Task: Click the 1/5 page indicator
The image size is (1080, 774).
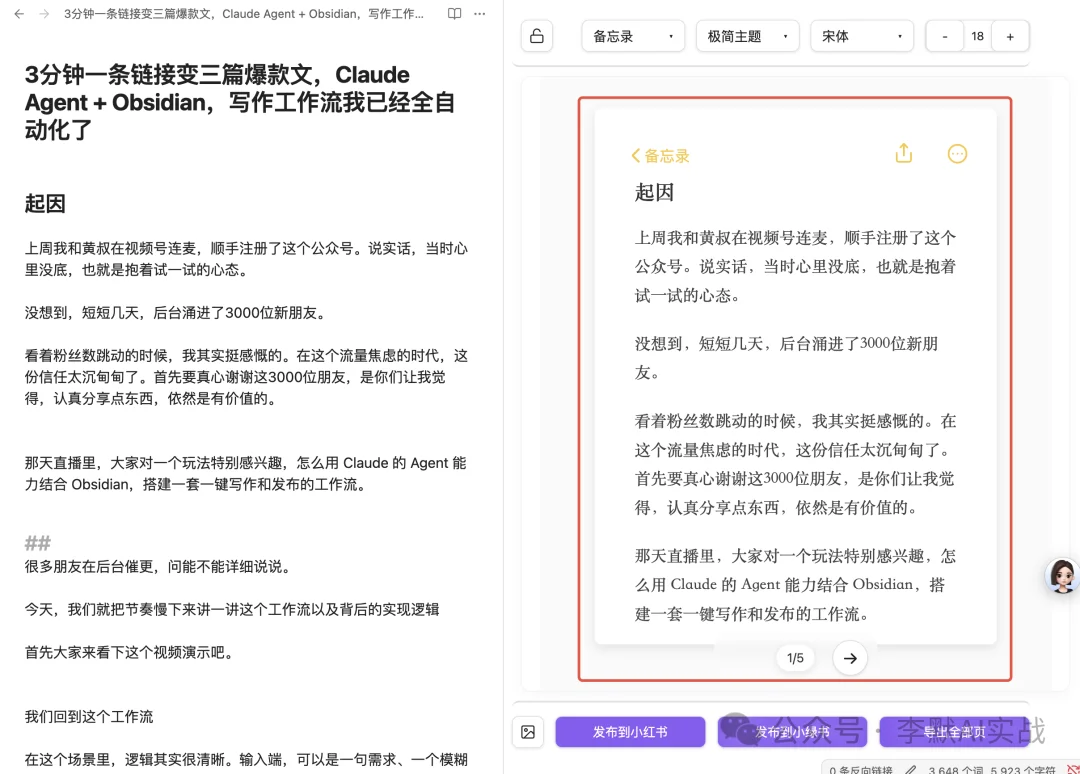Action: [796, 658]
